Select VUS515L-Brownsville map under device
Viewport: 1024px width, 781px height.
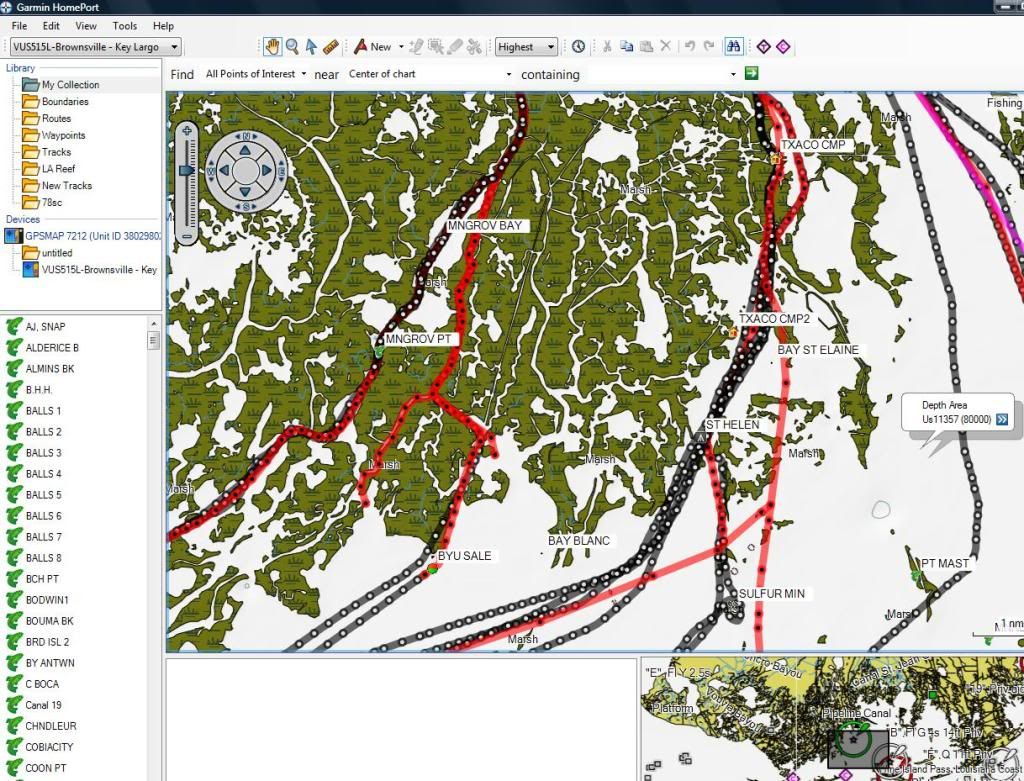pyautogui.click(x=99, y=270)
